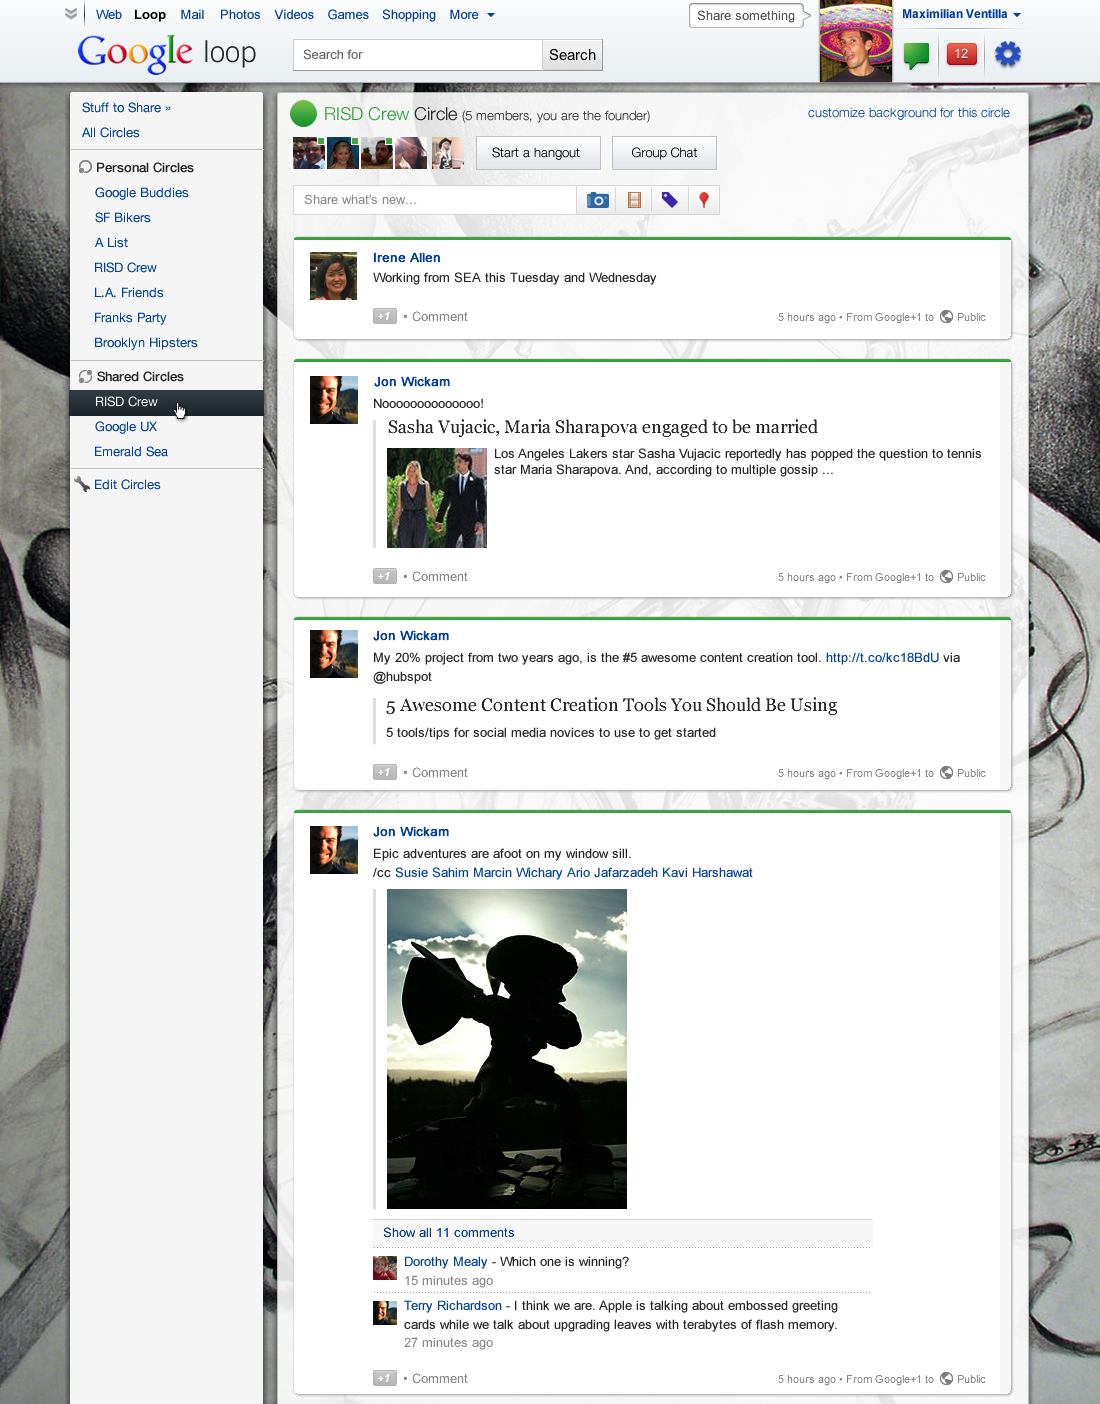Open the Web navigation item
This screenshot has width=1100, height=1404.
click(109, 14)
